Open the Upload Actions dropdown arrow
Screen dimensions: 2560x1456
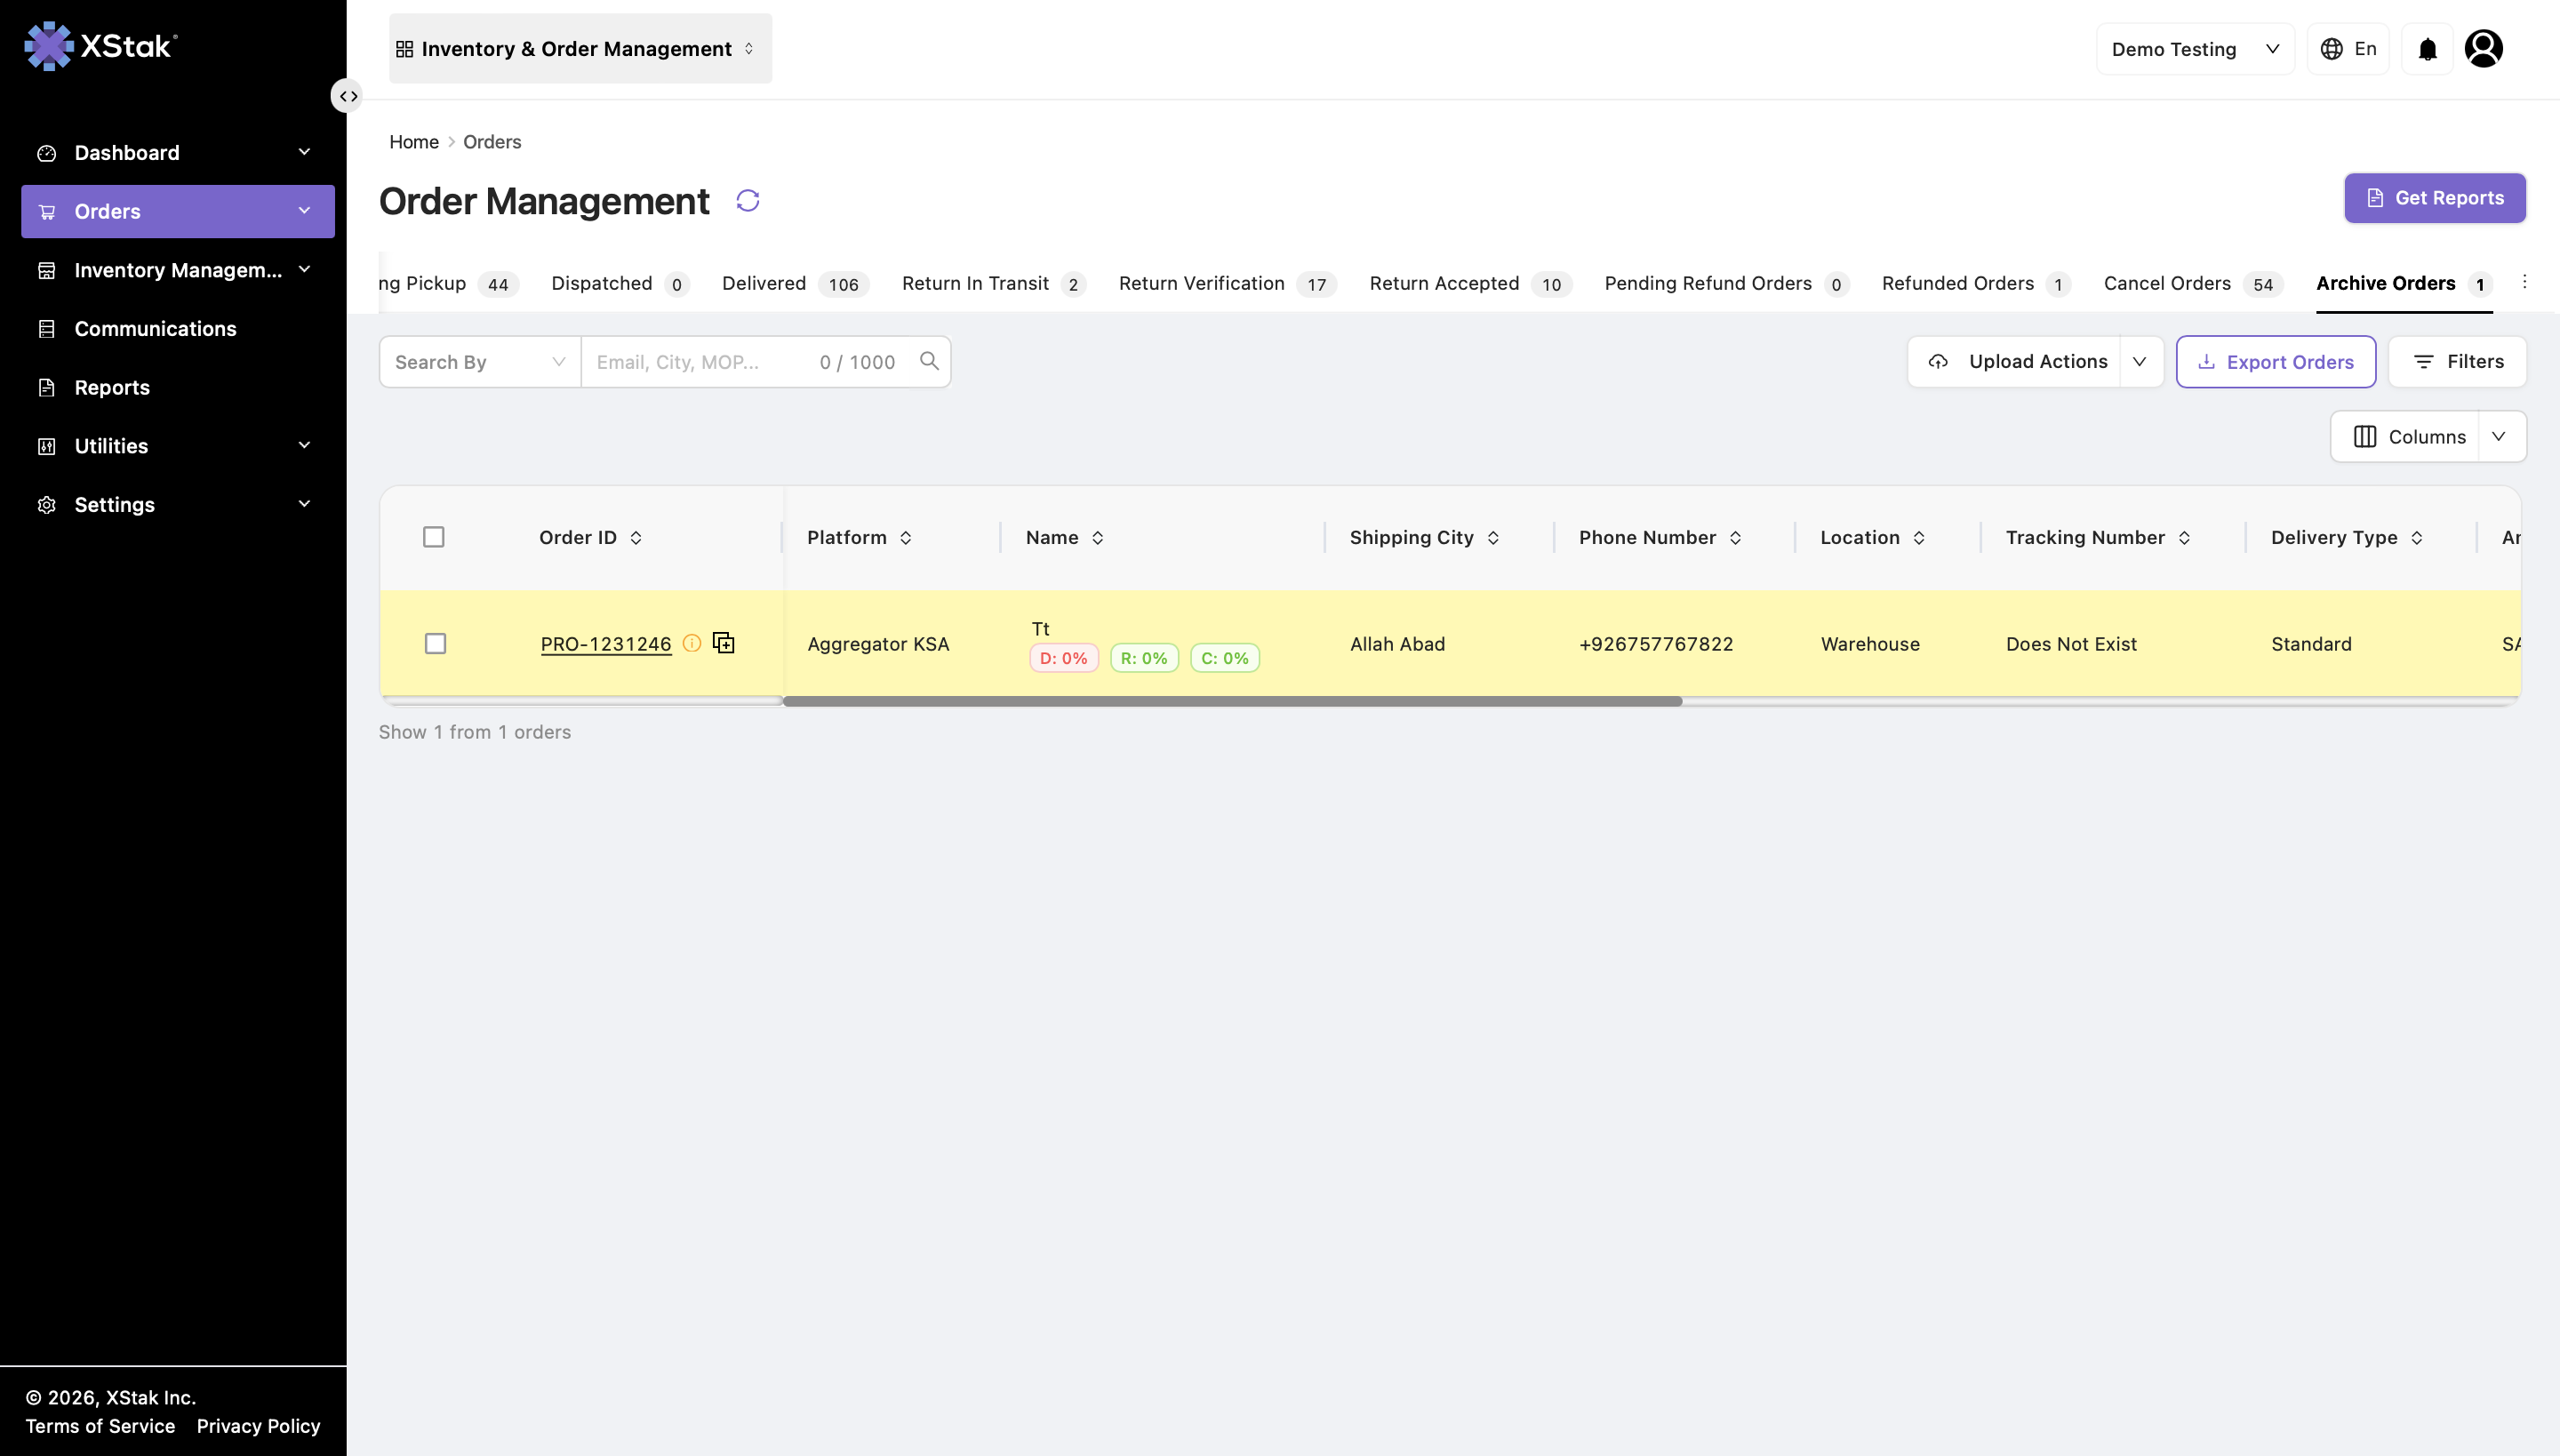(2140, 361)
